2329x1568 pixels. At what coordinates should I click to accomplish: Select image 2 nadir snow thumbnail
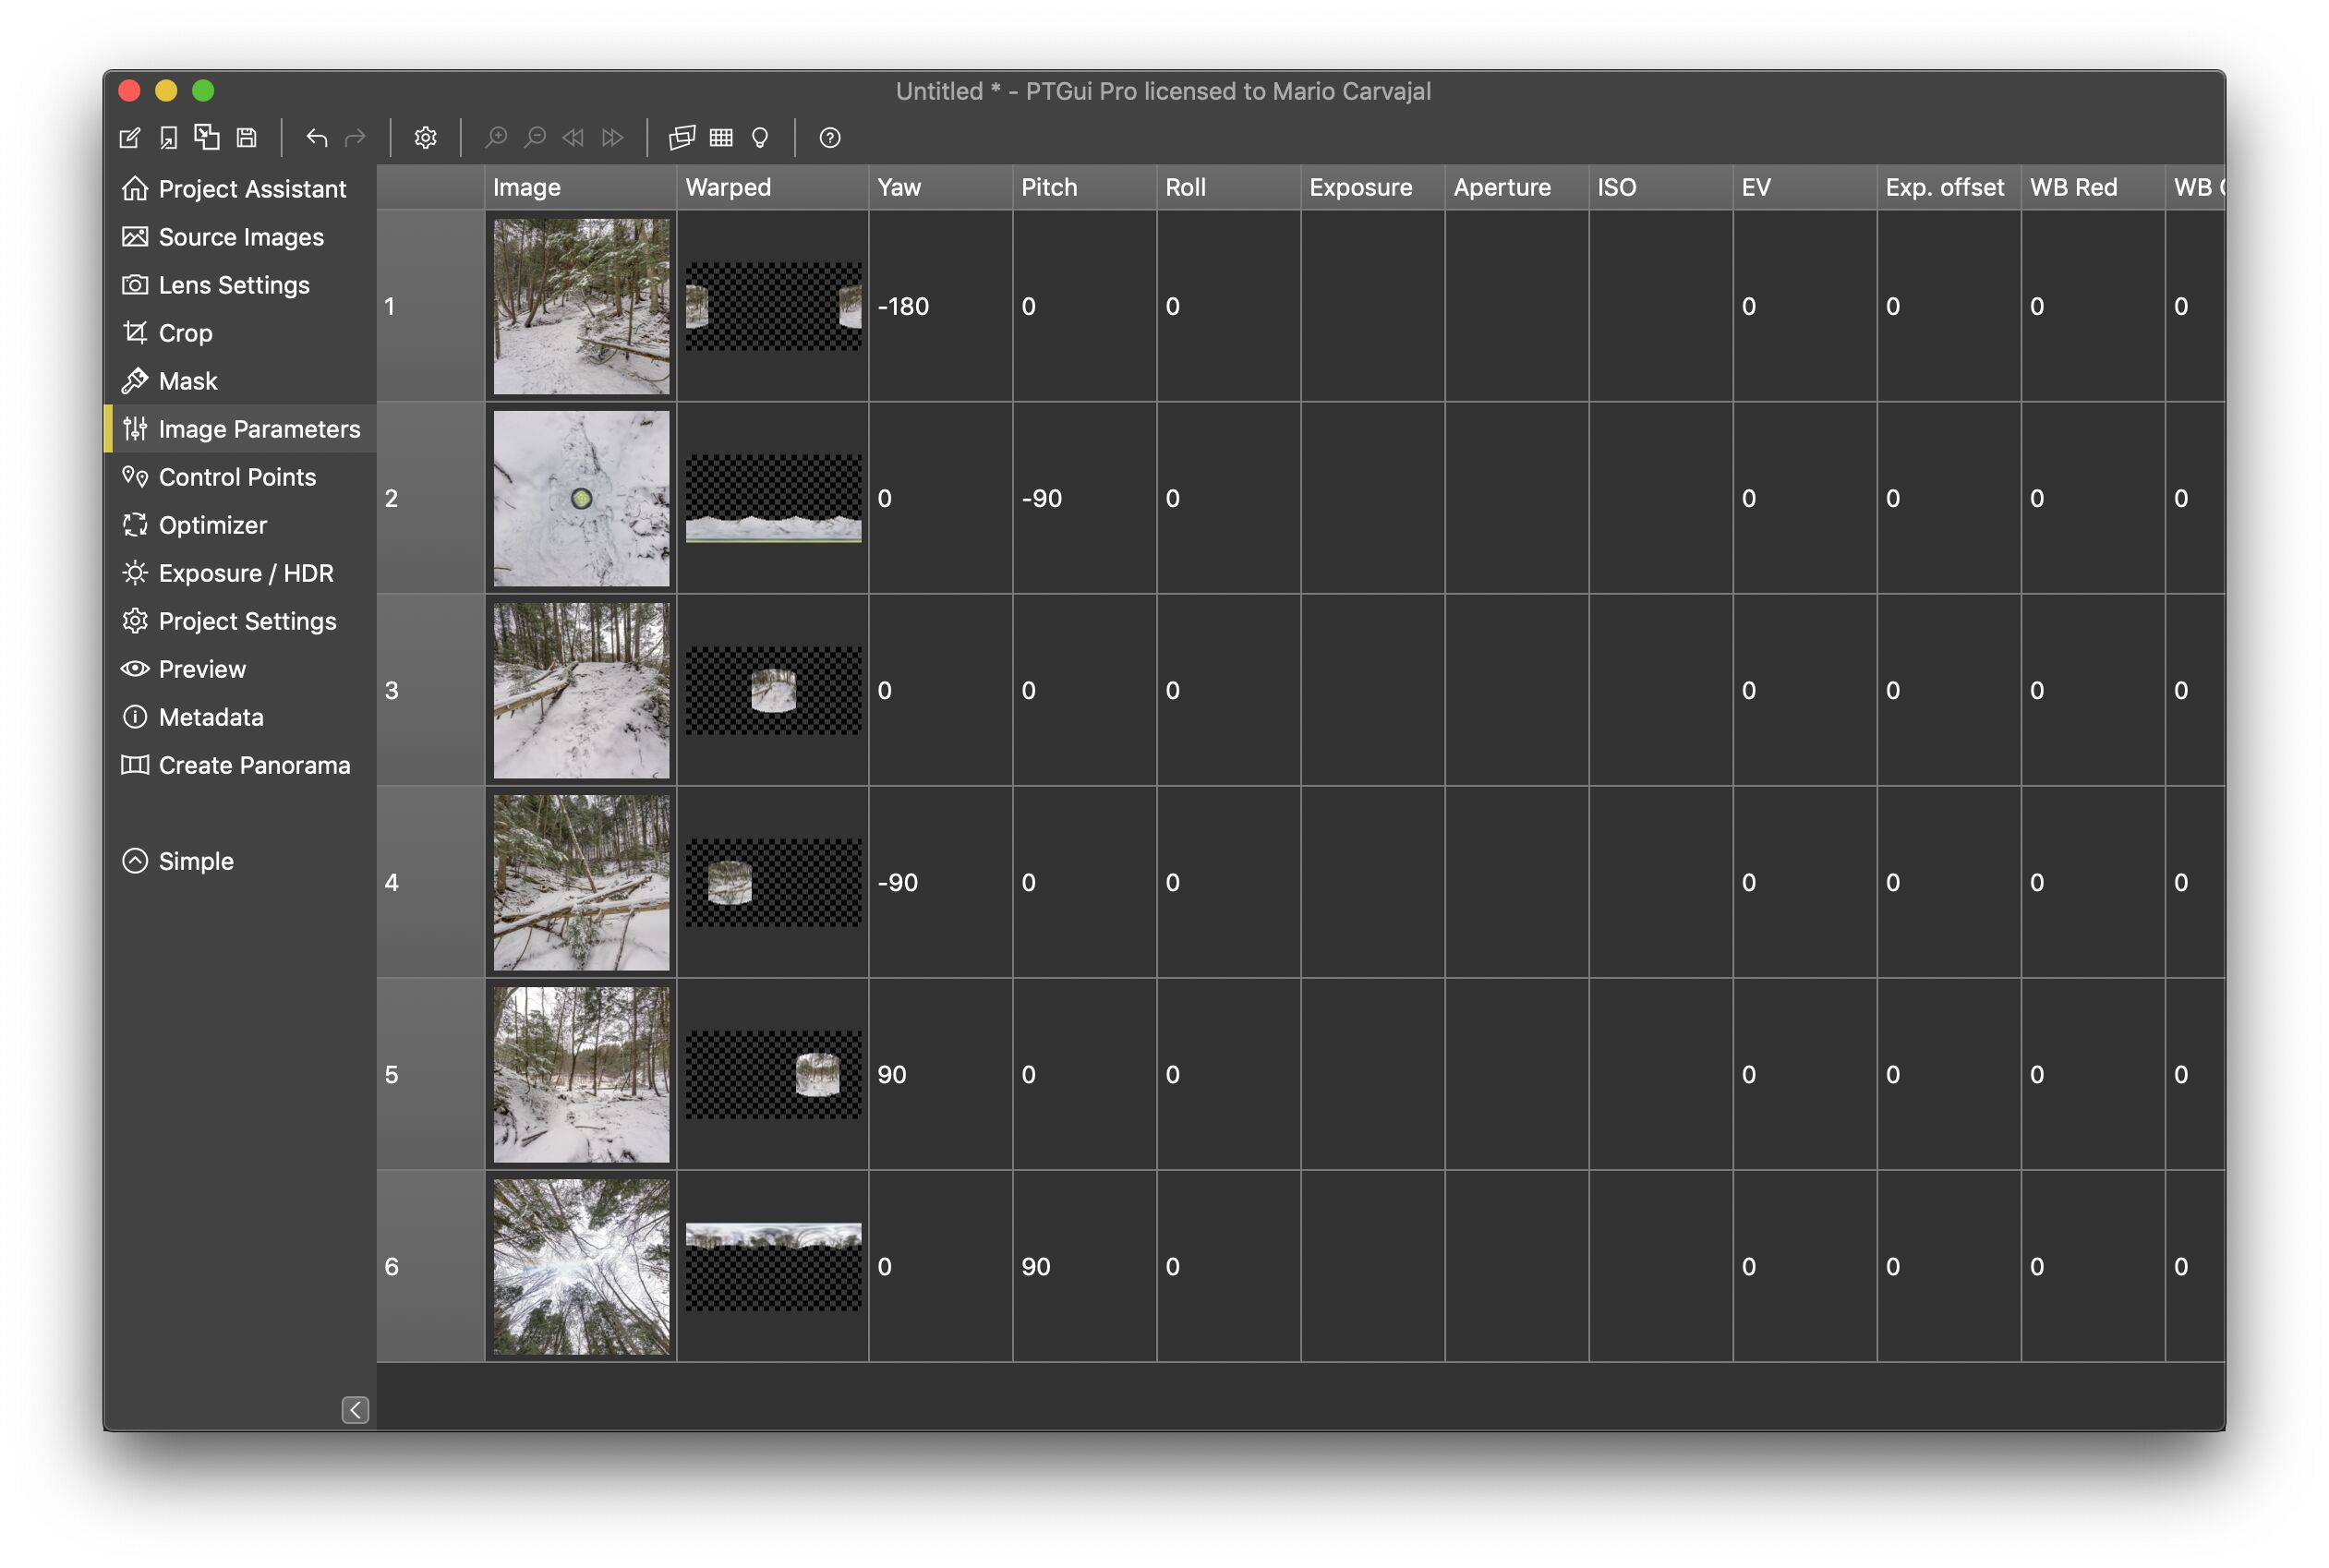[x=581, y=498]
